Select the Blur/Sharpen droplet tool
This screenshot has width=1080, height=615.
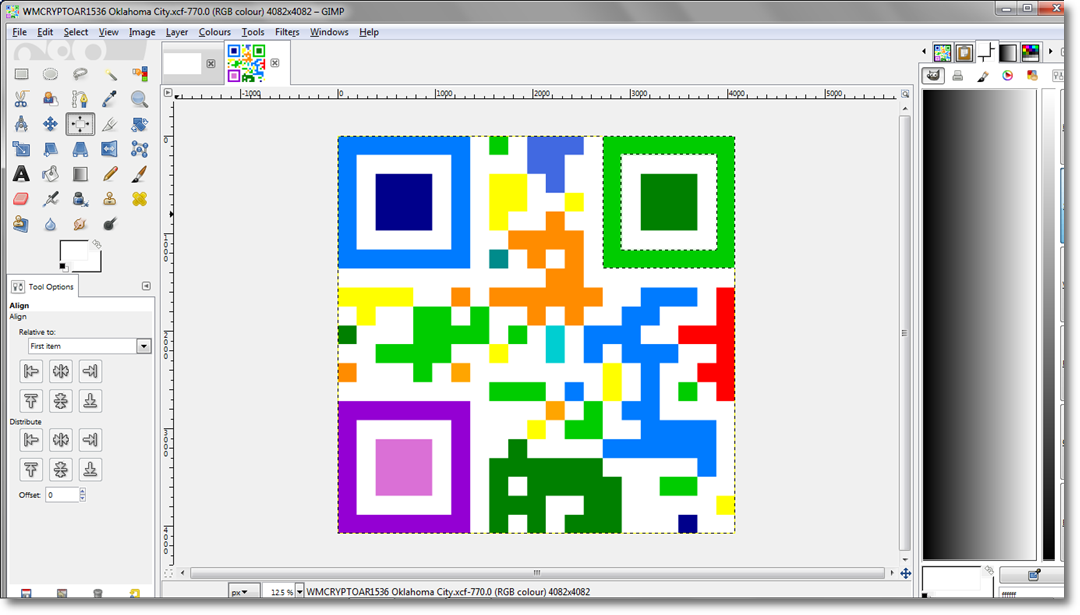(50, 224)
